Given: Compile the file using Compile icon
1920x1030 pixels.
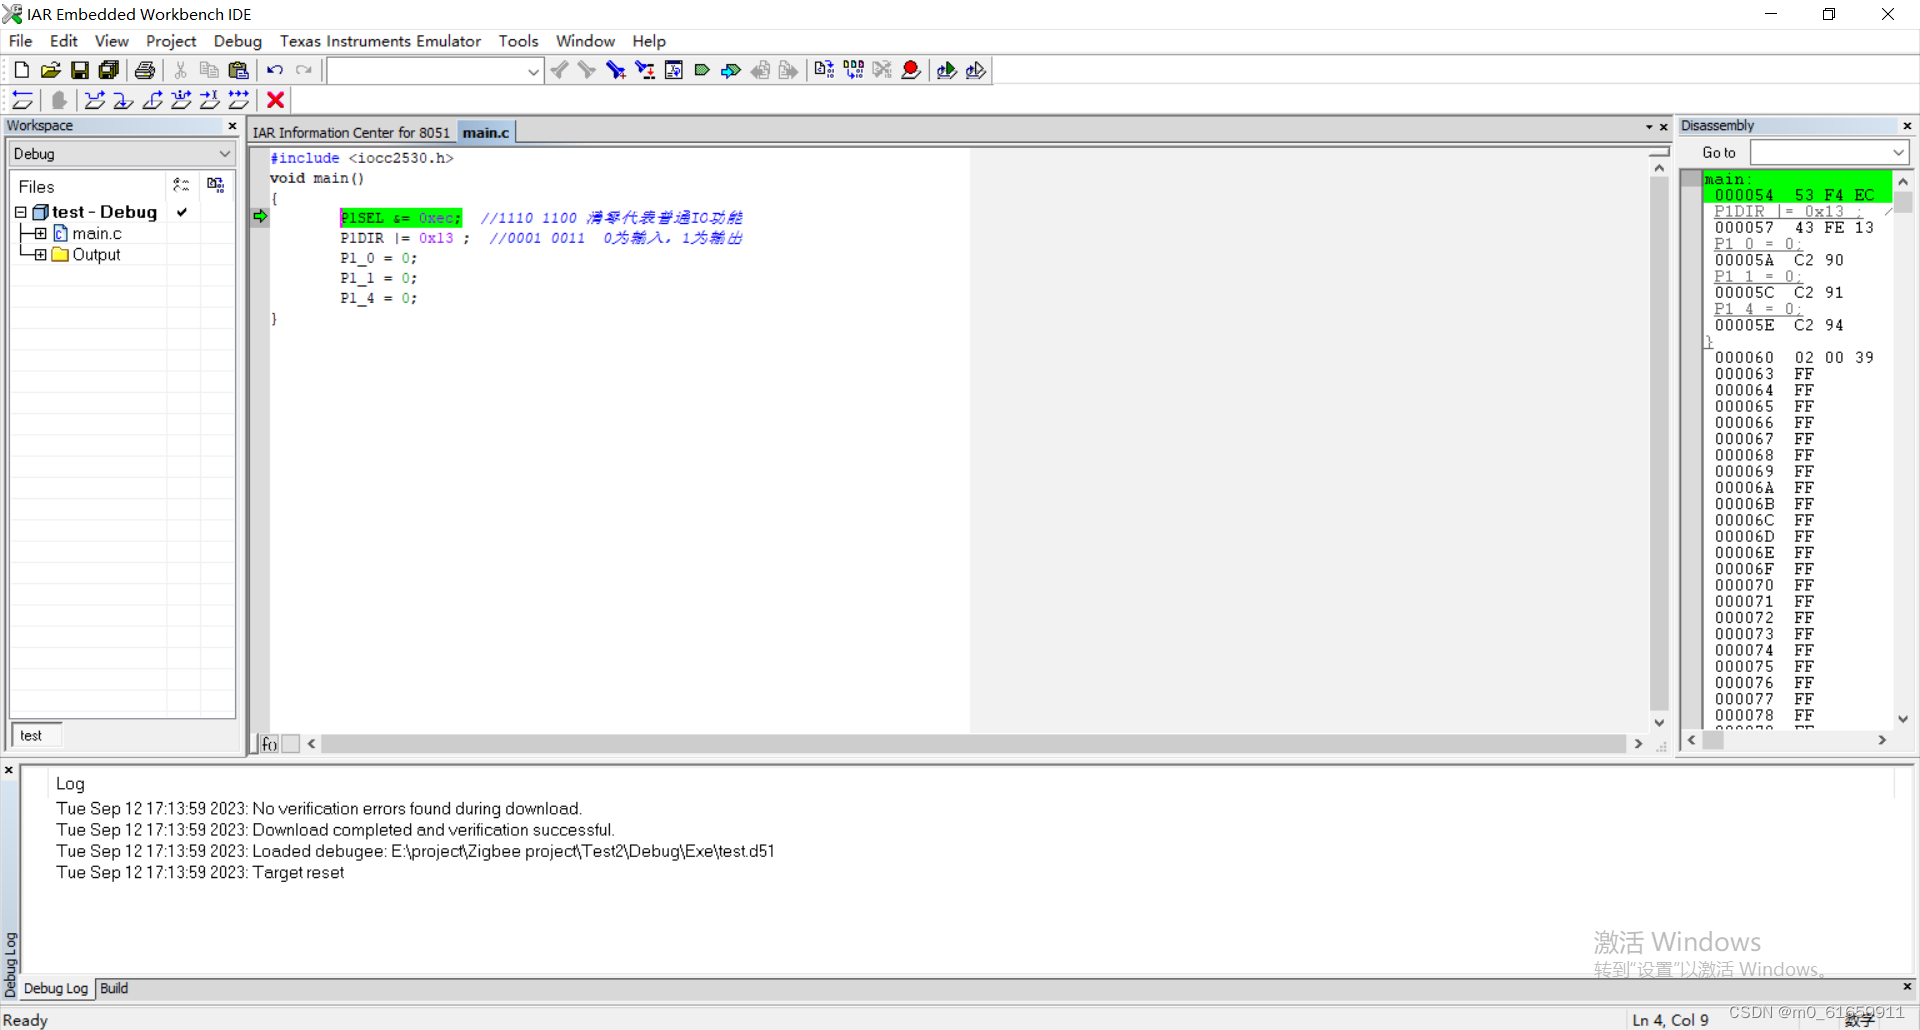Looking at the screenshot, I should pos(824,70).
